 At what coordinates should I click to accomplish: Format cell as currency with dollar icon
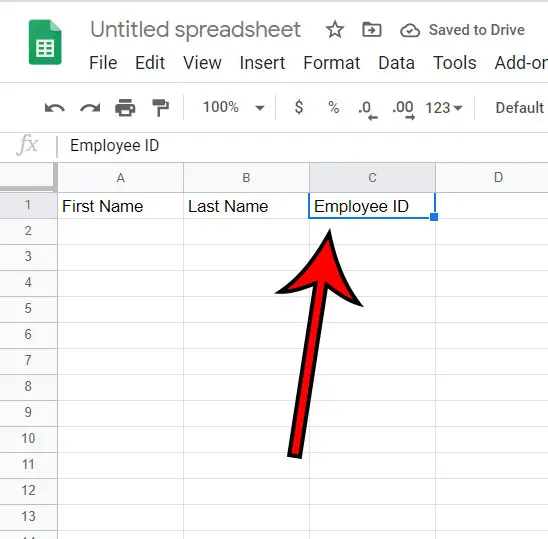click(x=299, y=107)
